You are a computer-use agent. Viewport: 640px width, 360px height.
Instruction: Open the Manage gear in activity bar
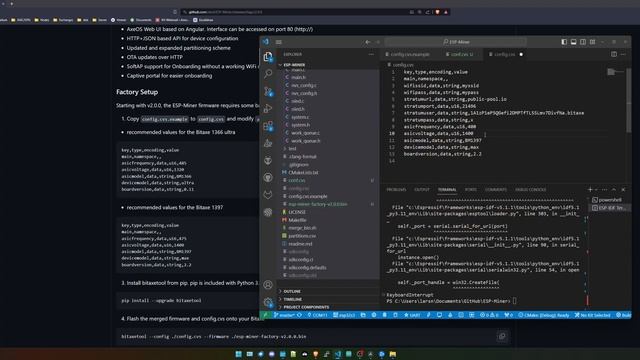coord(268,302)
